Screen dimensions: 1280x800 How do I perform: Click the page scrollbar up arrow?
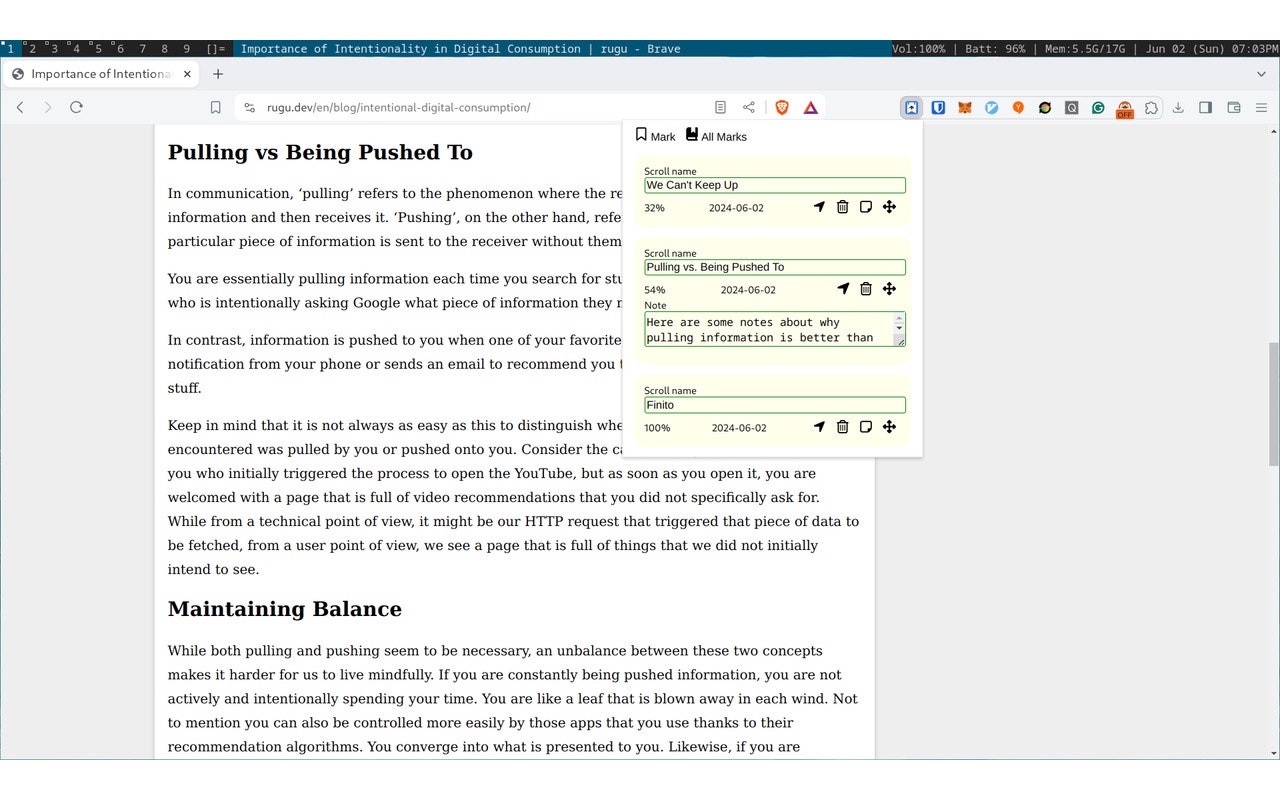[1273, 131]
